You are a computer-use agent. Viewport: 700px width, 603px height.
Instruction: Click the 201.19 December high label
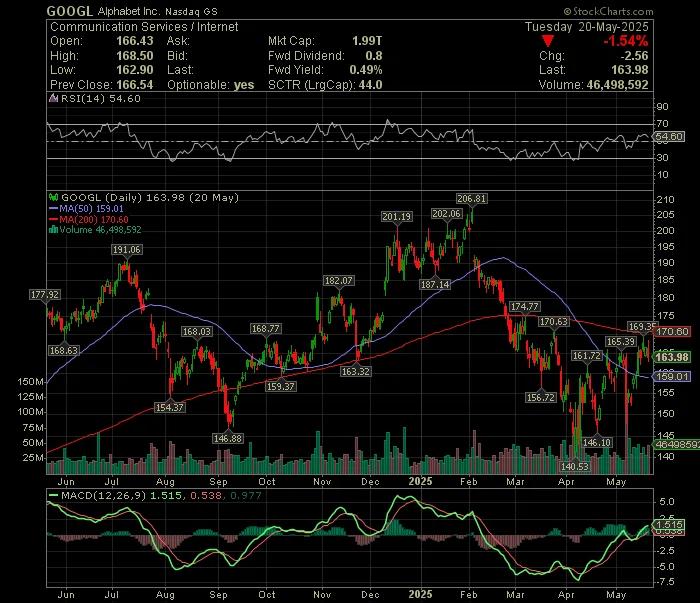pyautogui.click(x=396, y=216)
